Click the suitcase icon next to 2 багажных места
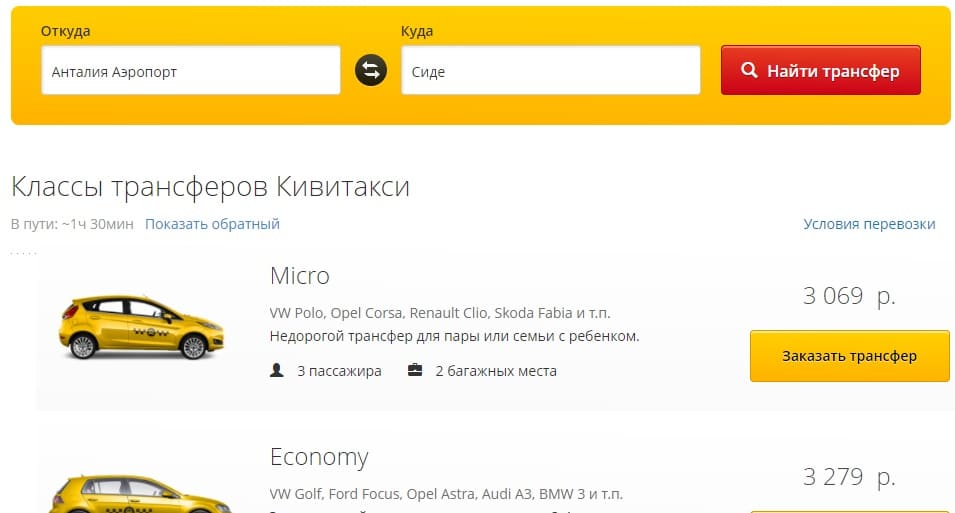The image size is (955, 513). click(x=415, y=370)
